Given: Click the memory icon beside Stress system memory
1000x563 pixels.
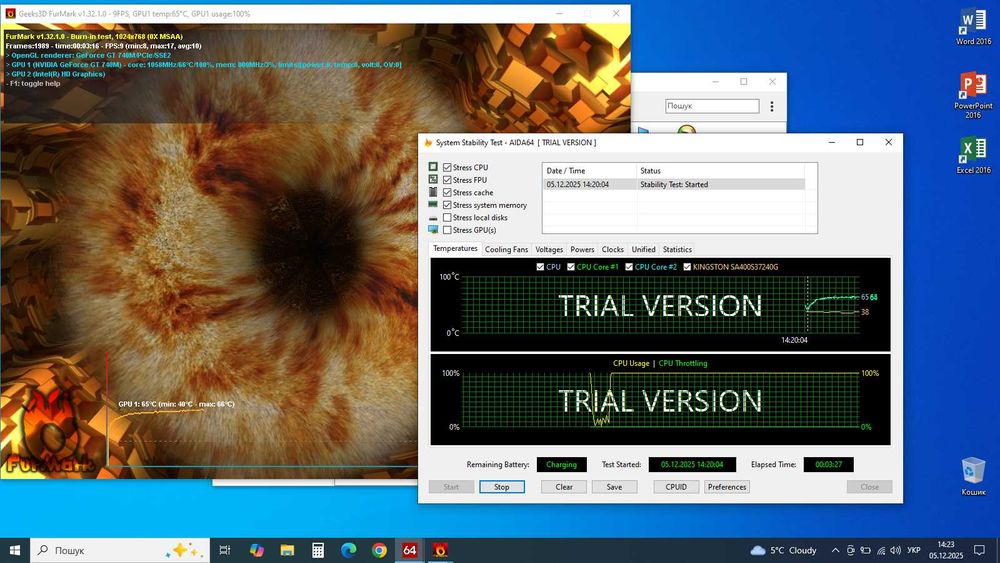Looking at the screenshot, I should tap(433, 205).
